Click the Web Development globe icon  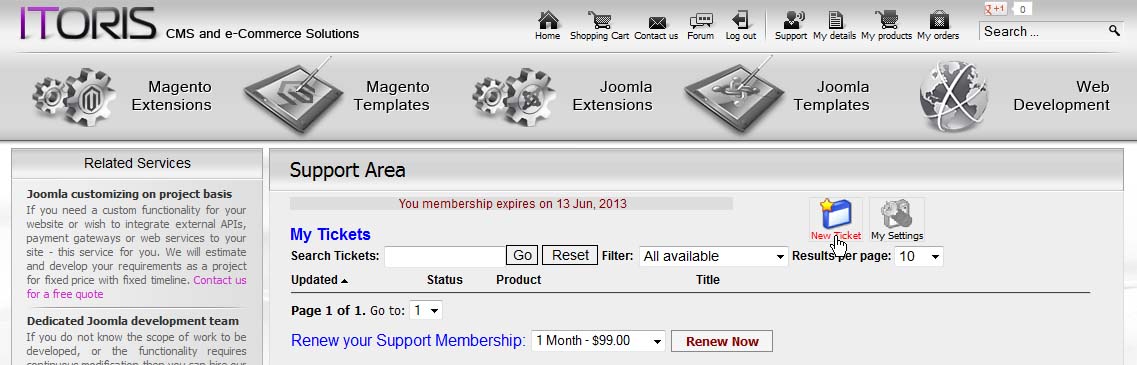pos(955,96)
